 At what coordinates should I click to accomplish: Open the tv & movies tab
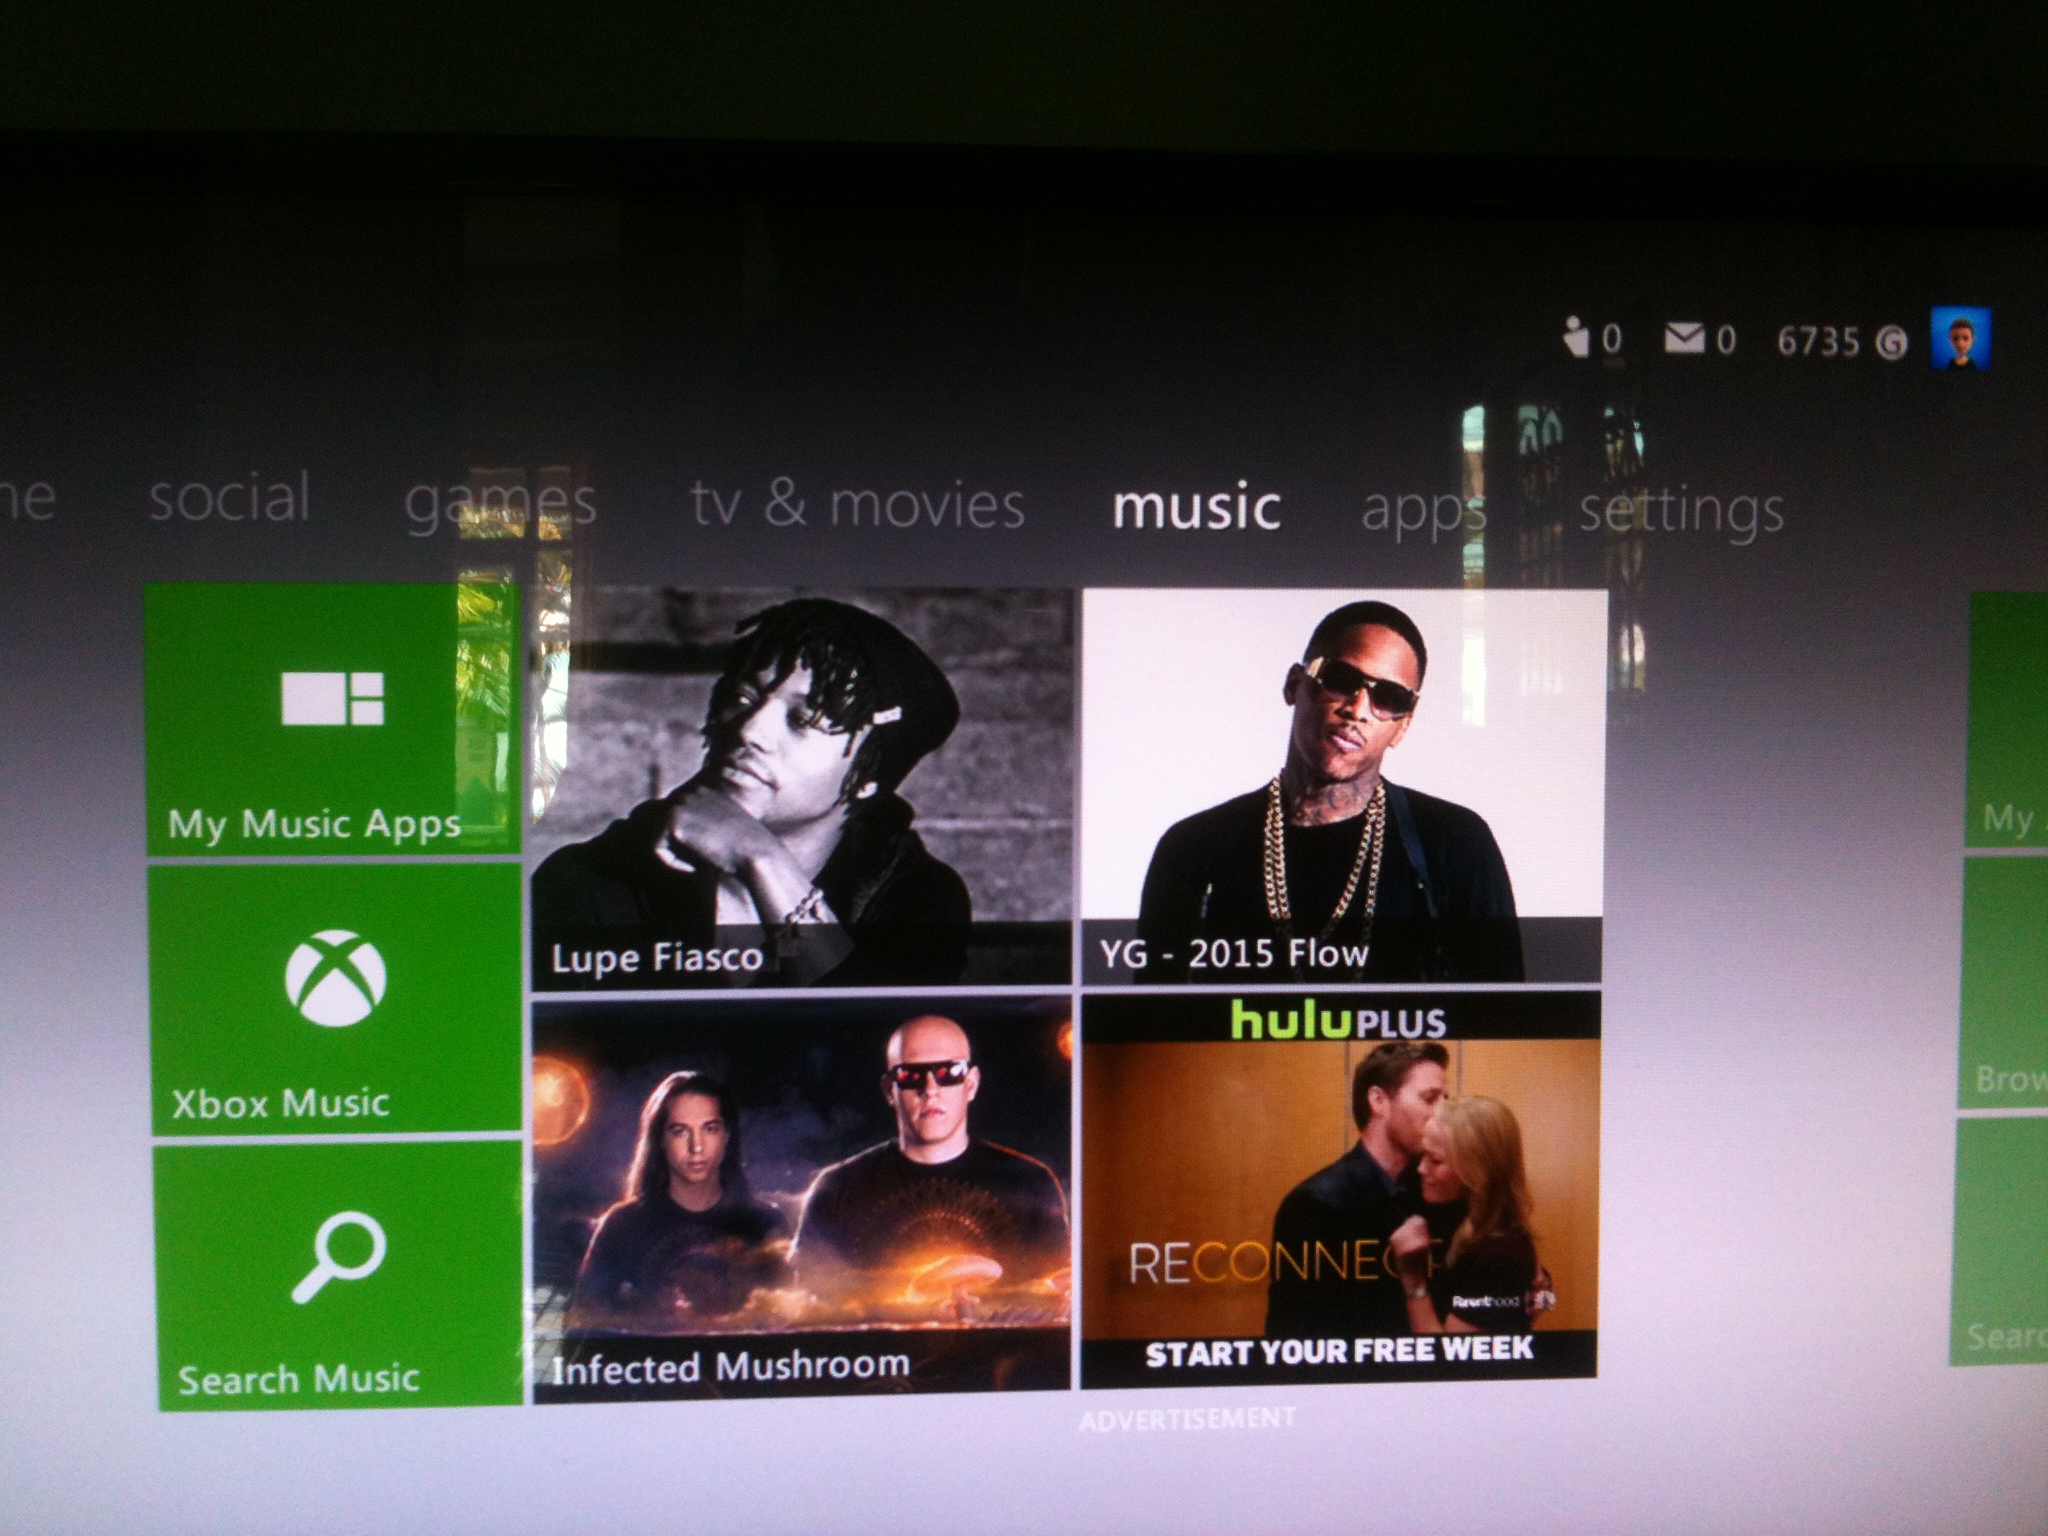[857, 505]
